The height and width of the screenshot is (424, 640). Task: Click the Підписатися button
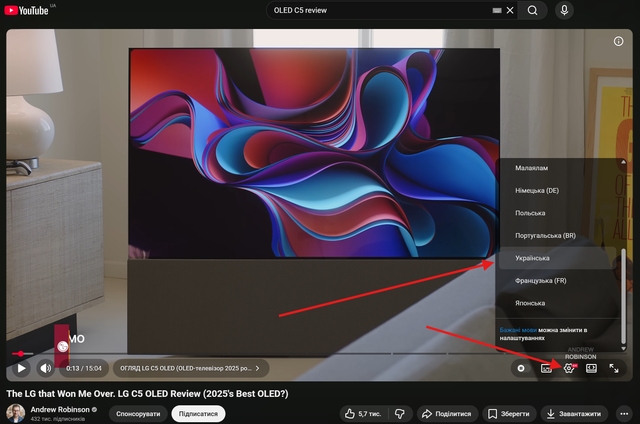pos(198,414)
